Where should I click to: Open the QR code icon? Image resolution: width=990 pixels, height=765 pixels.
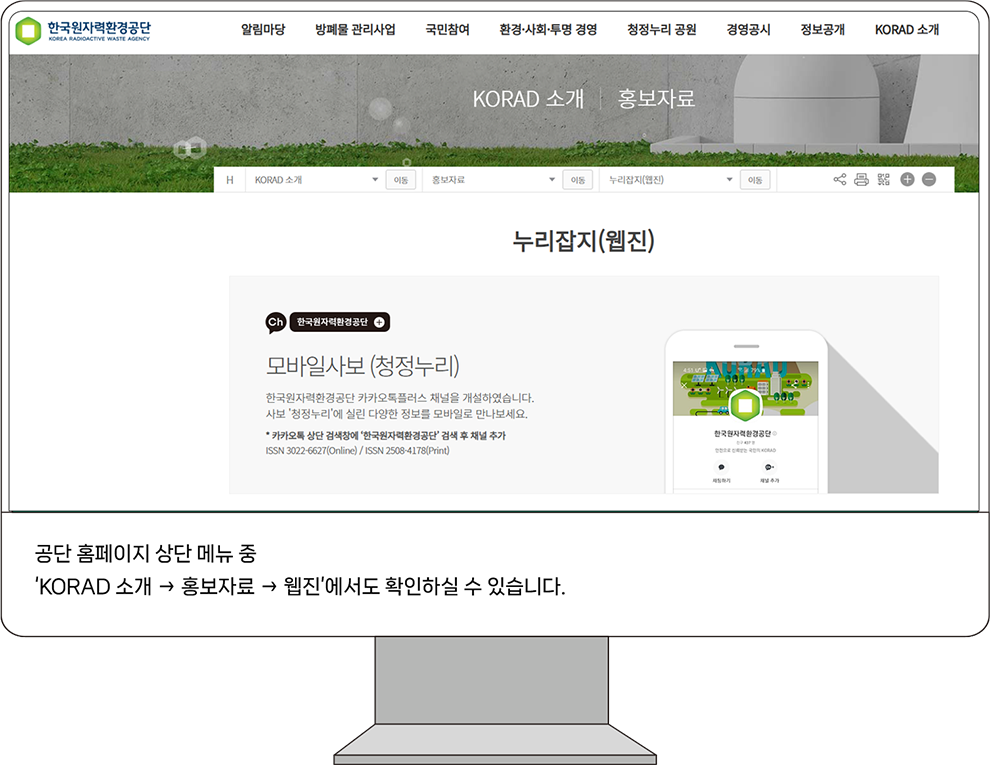883,180
